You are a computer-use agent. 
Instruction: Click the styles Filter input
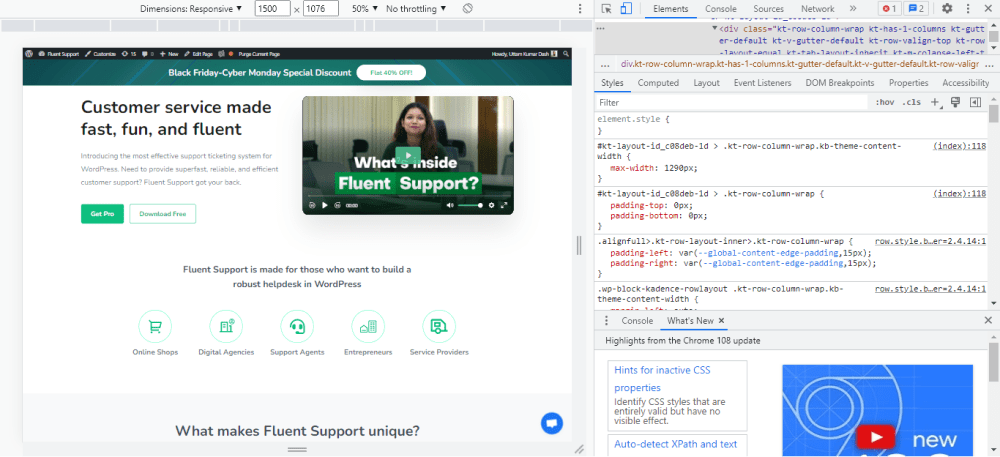730,103
